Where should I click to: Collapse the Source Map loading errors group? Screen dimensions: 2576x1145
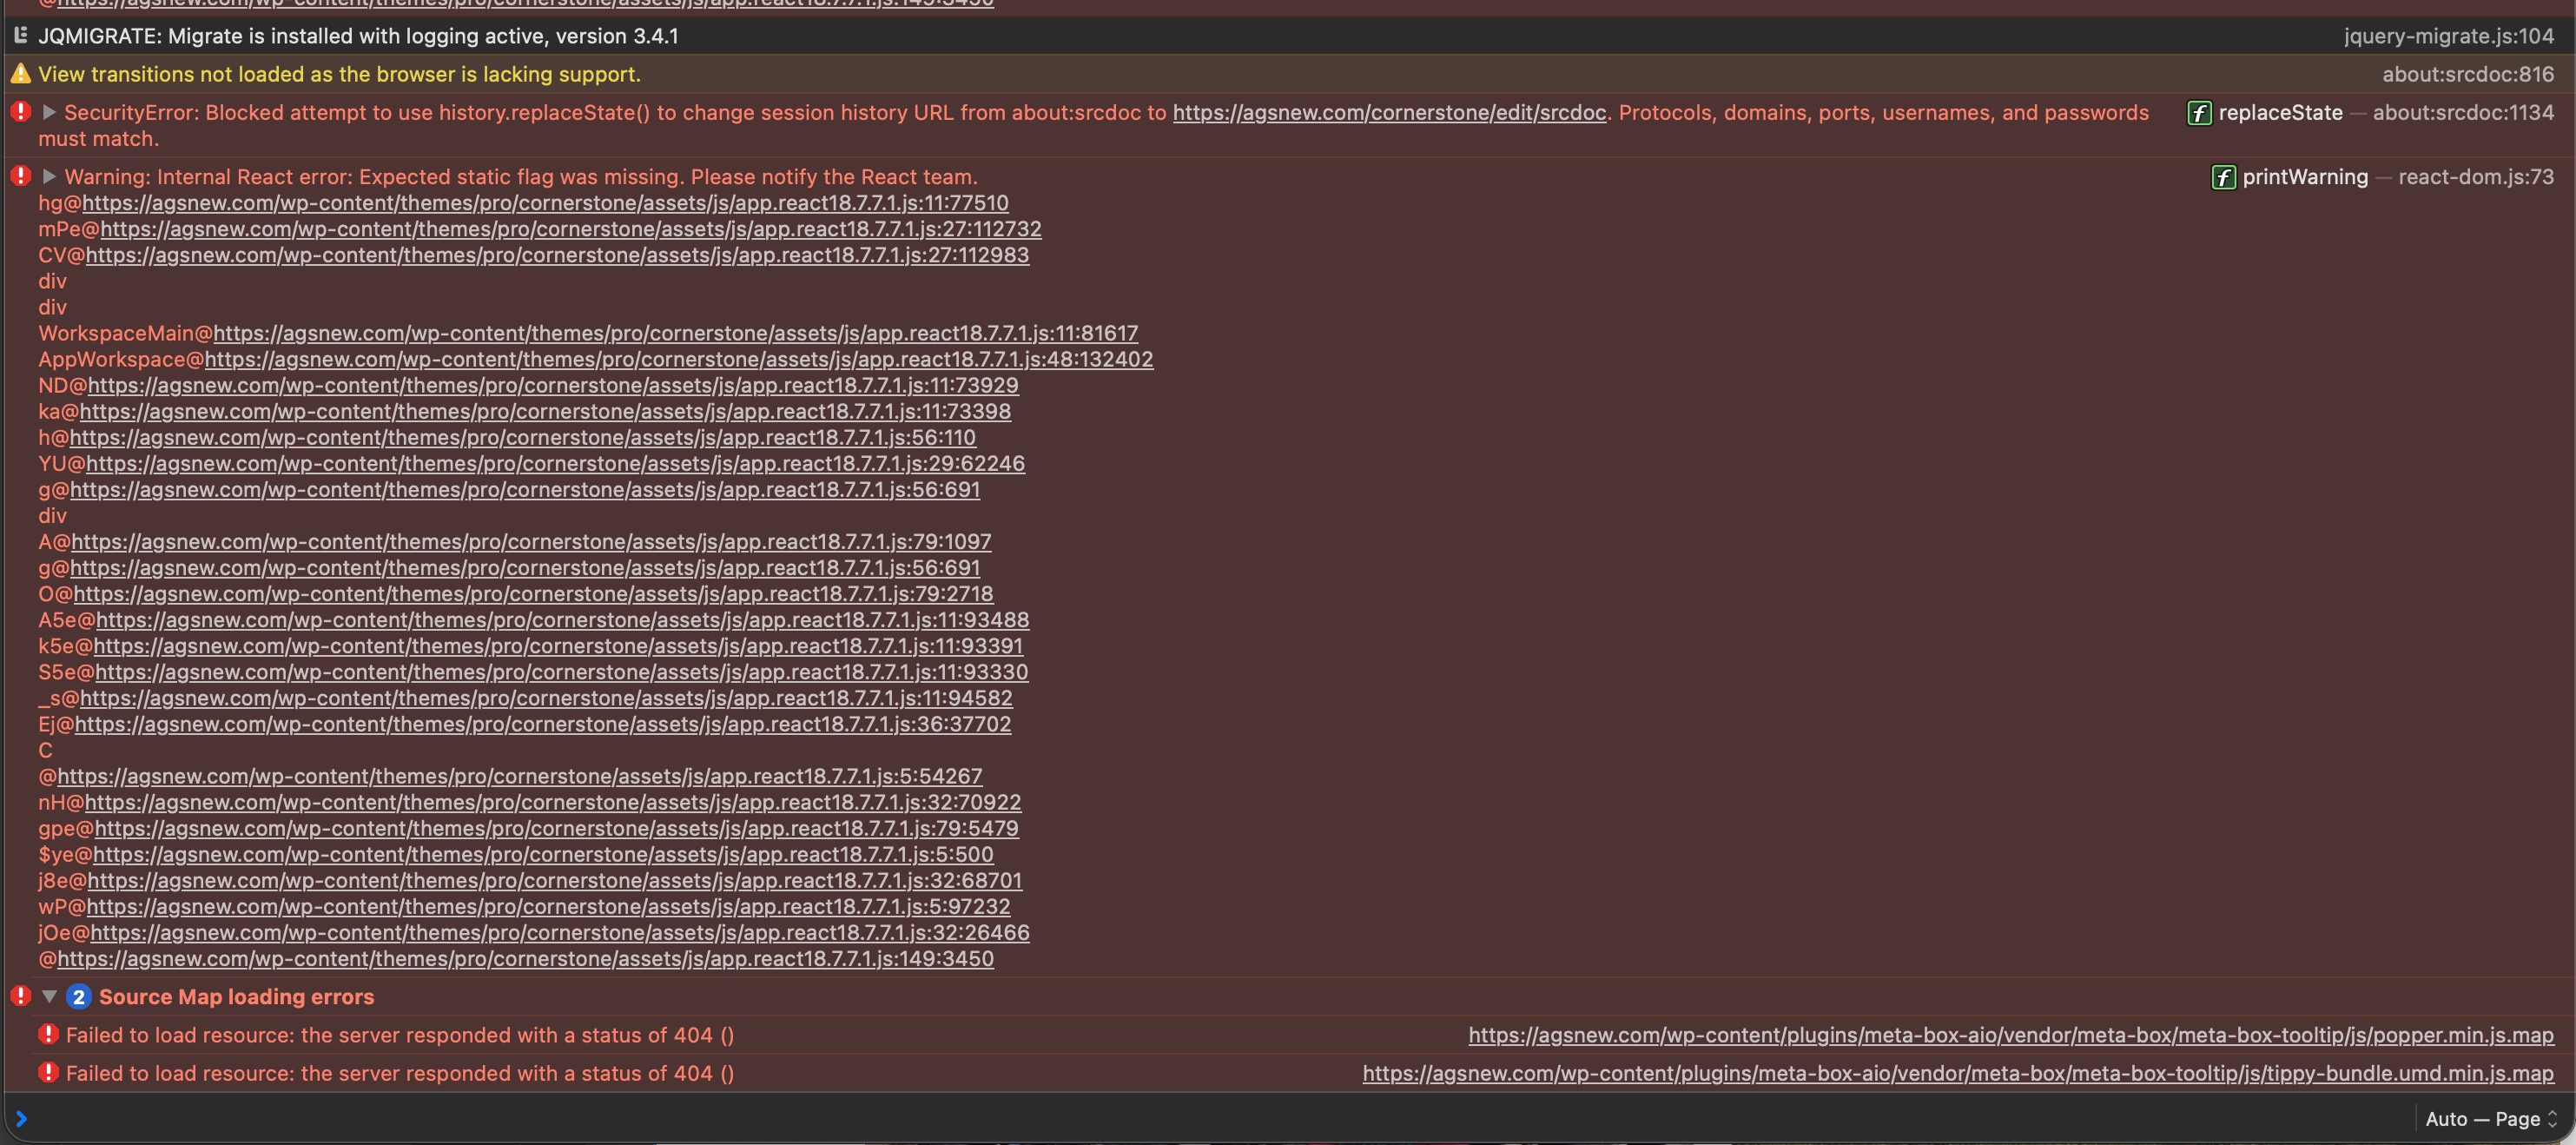click(49, 997)
